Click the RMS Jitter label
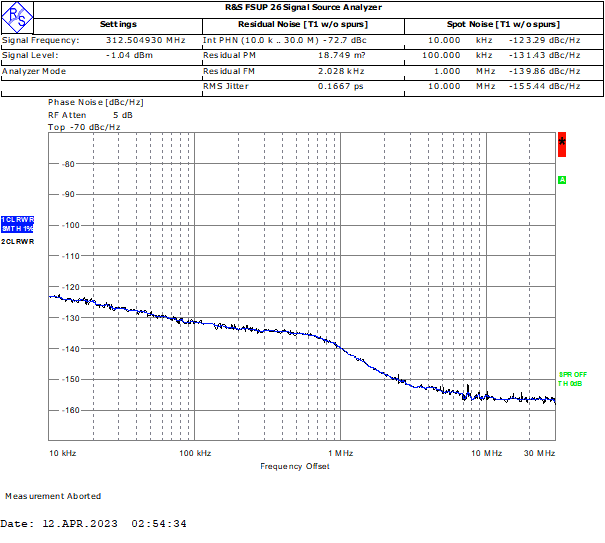Screen dimensions: 605x543 coord(226,86)
